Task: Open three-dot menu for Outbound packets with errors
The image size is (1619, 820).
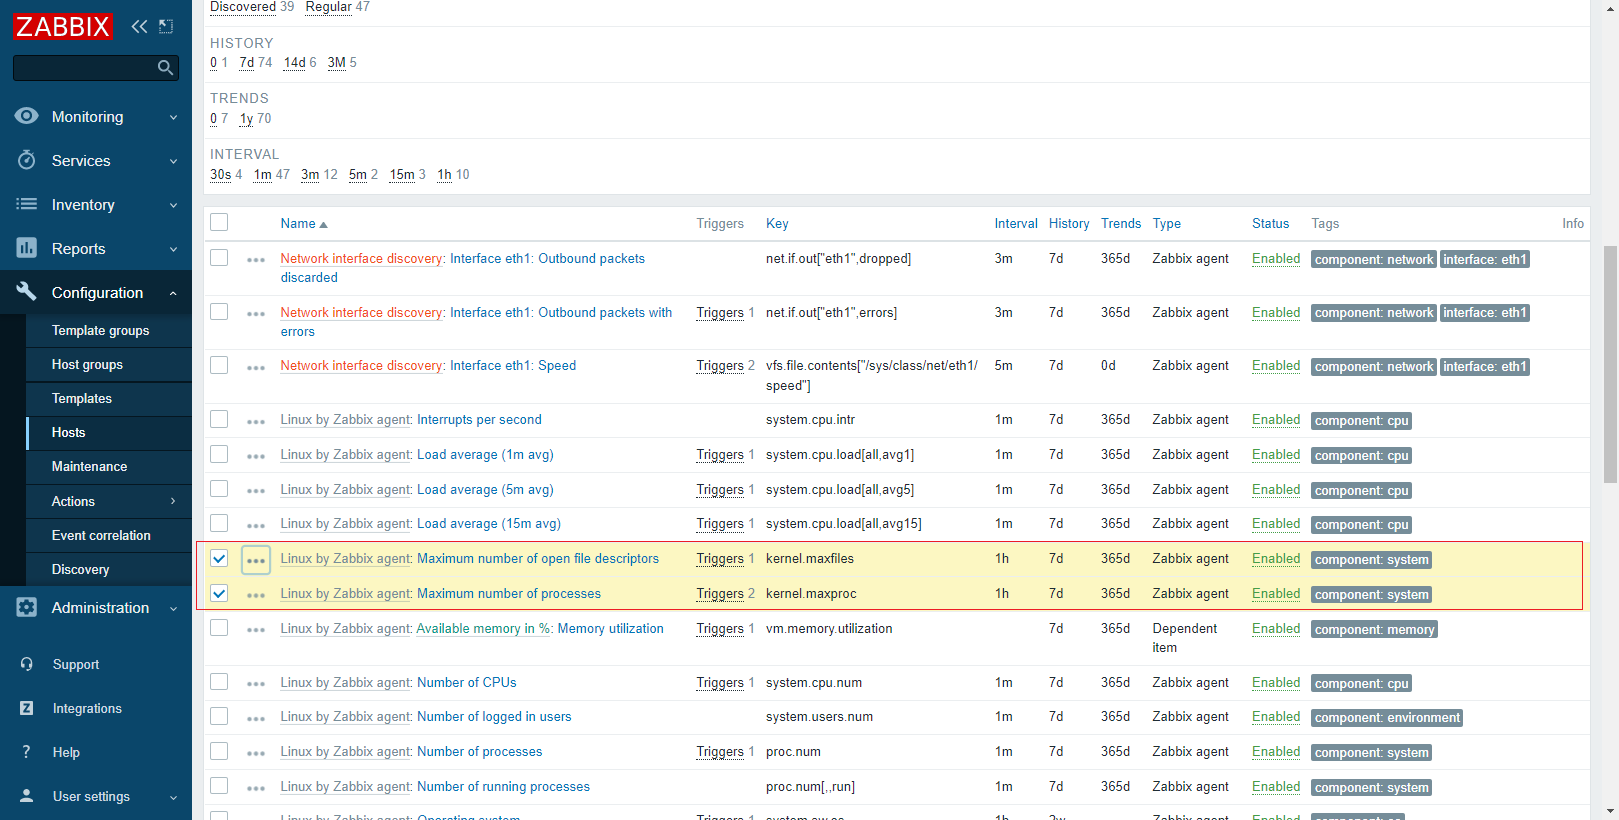Action: point(256,314)
